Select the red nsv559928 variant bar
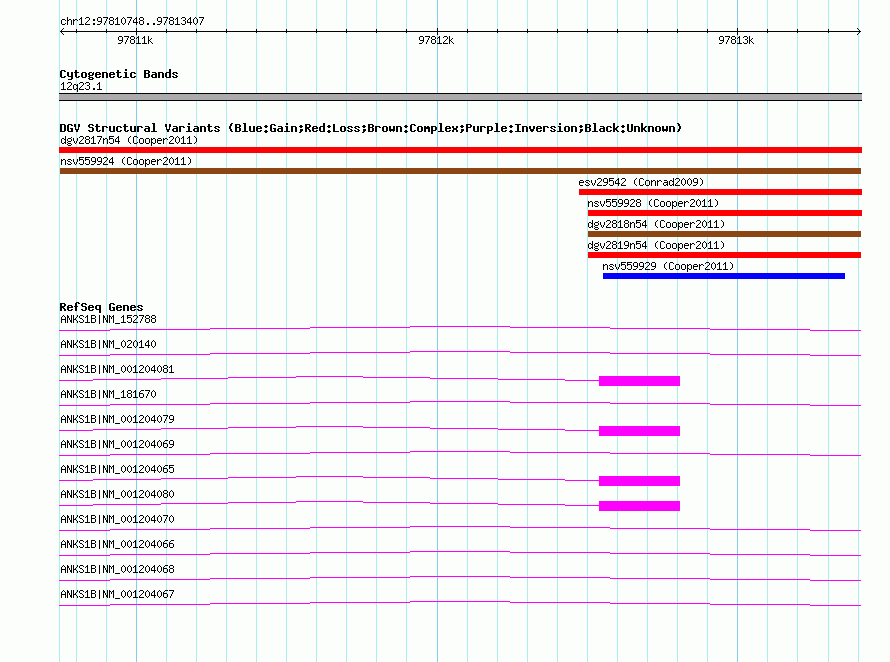The image size is (890, 662). (725, 213)
